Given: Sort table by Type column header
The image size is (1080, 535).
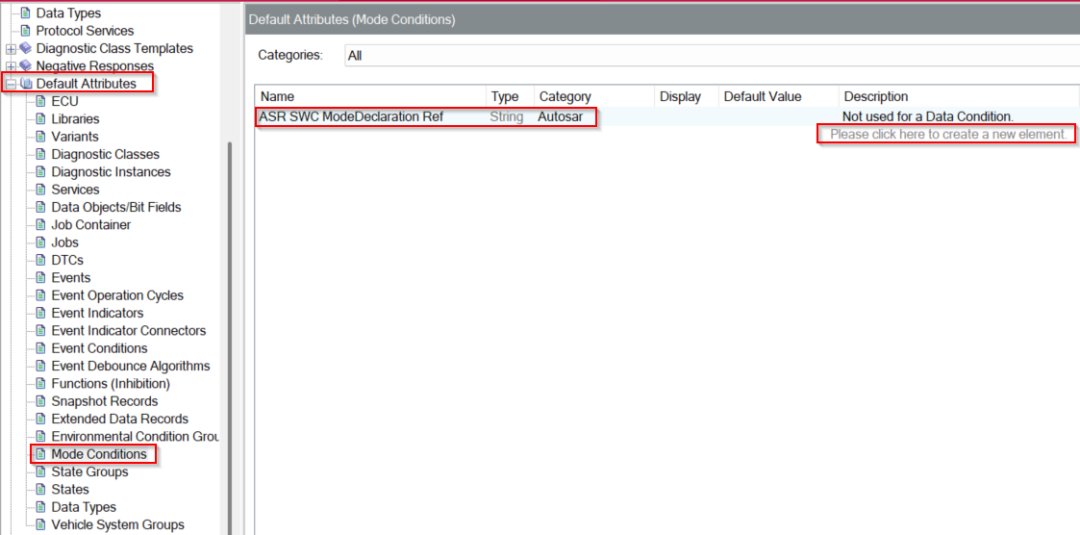Looking at the screenshot, I should 510,96.
